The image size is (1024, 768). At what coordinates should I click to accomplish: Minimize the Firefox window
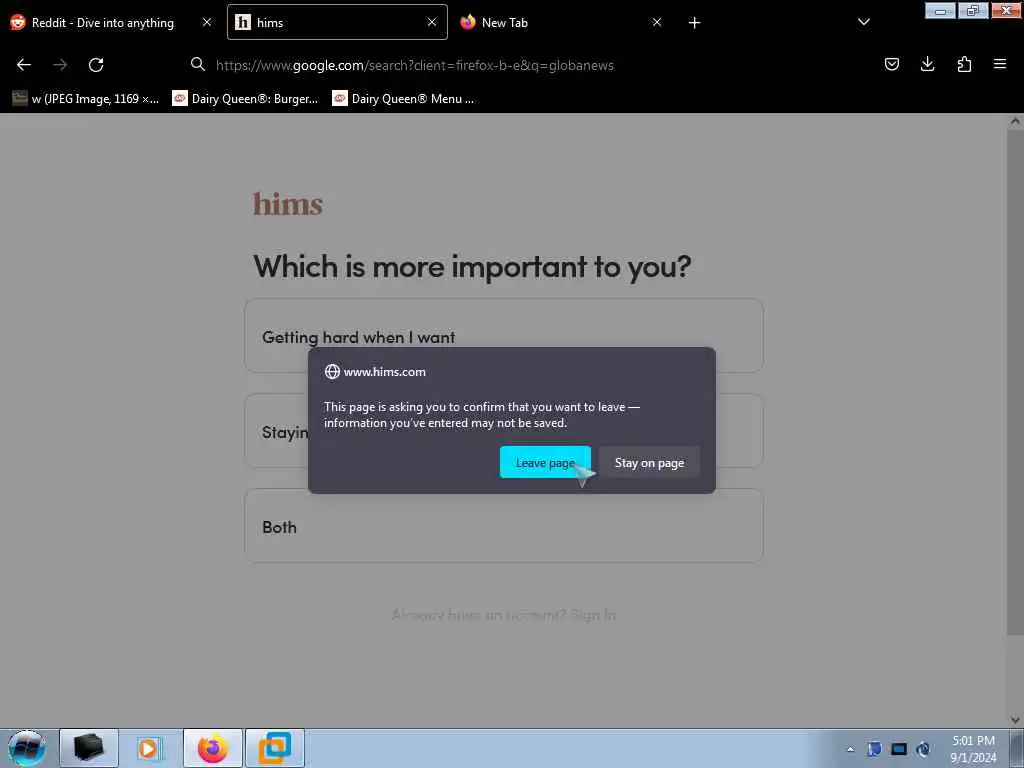click(940, 10)
